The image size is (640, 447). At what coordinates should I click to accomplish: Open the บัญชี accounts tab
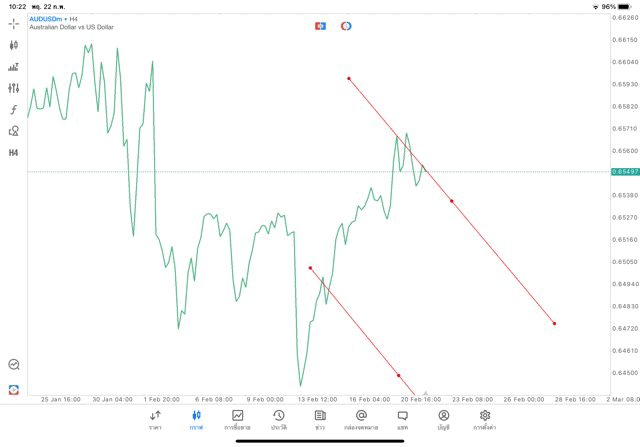(443, 420)
